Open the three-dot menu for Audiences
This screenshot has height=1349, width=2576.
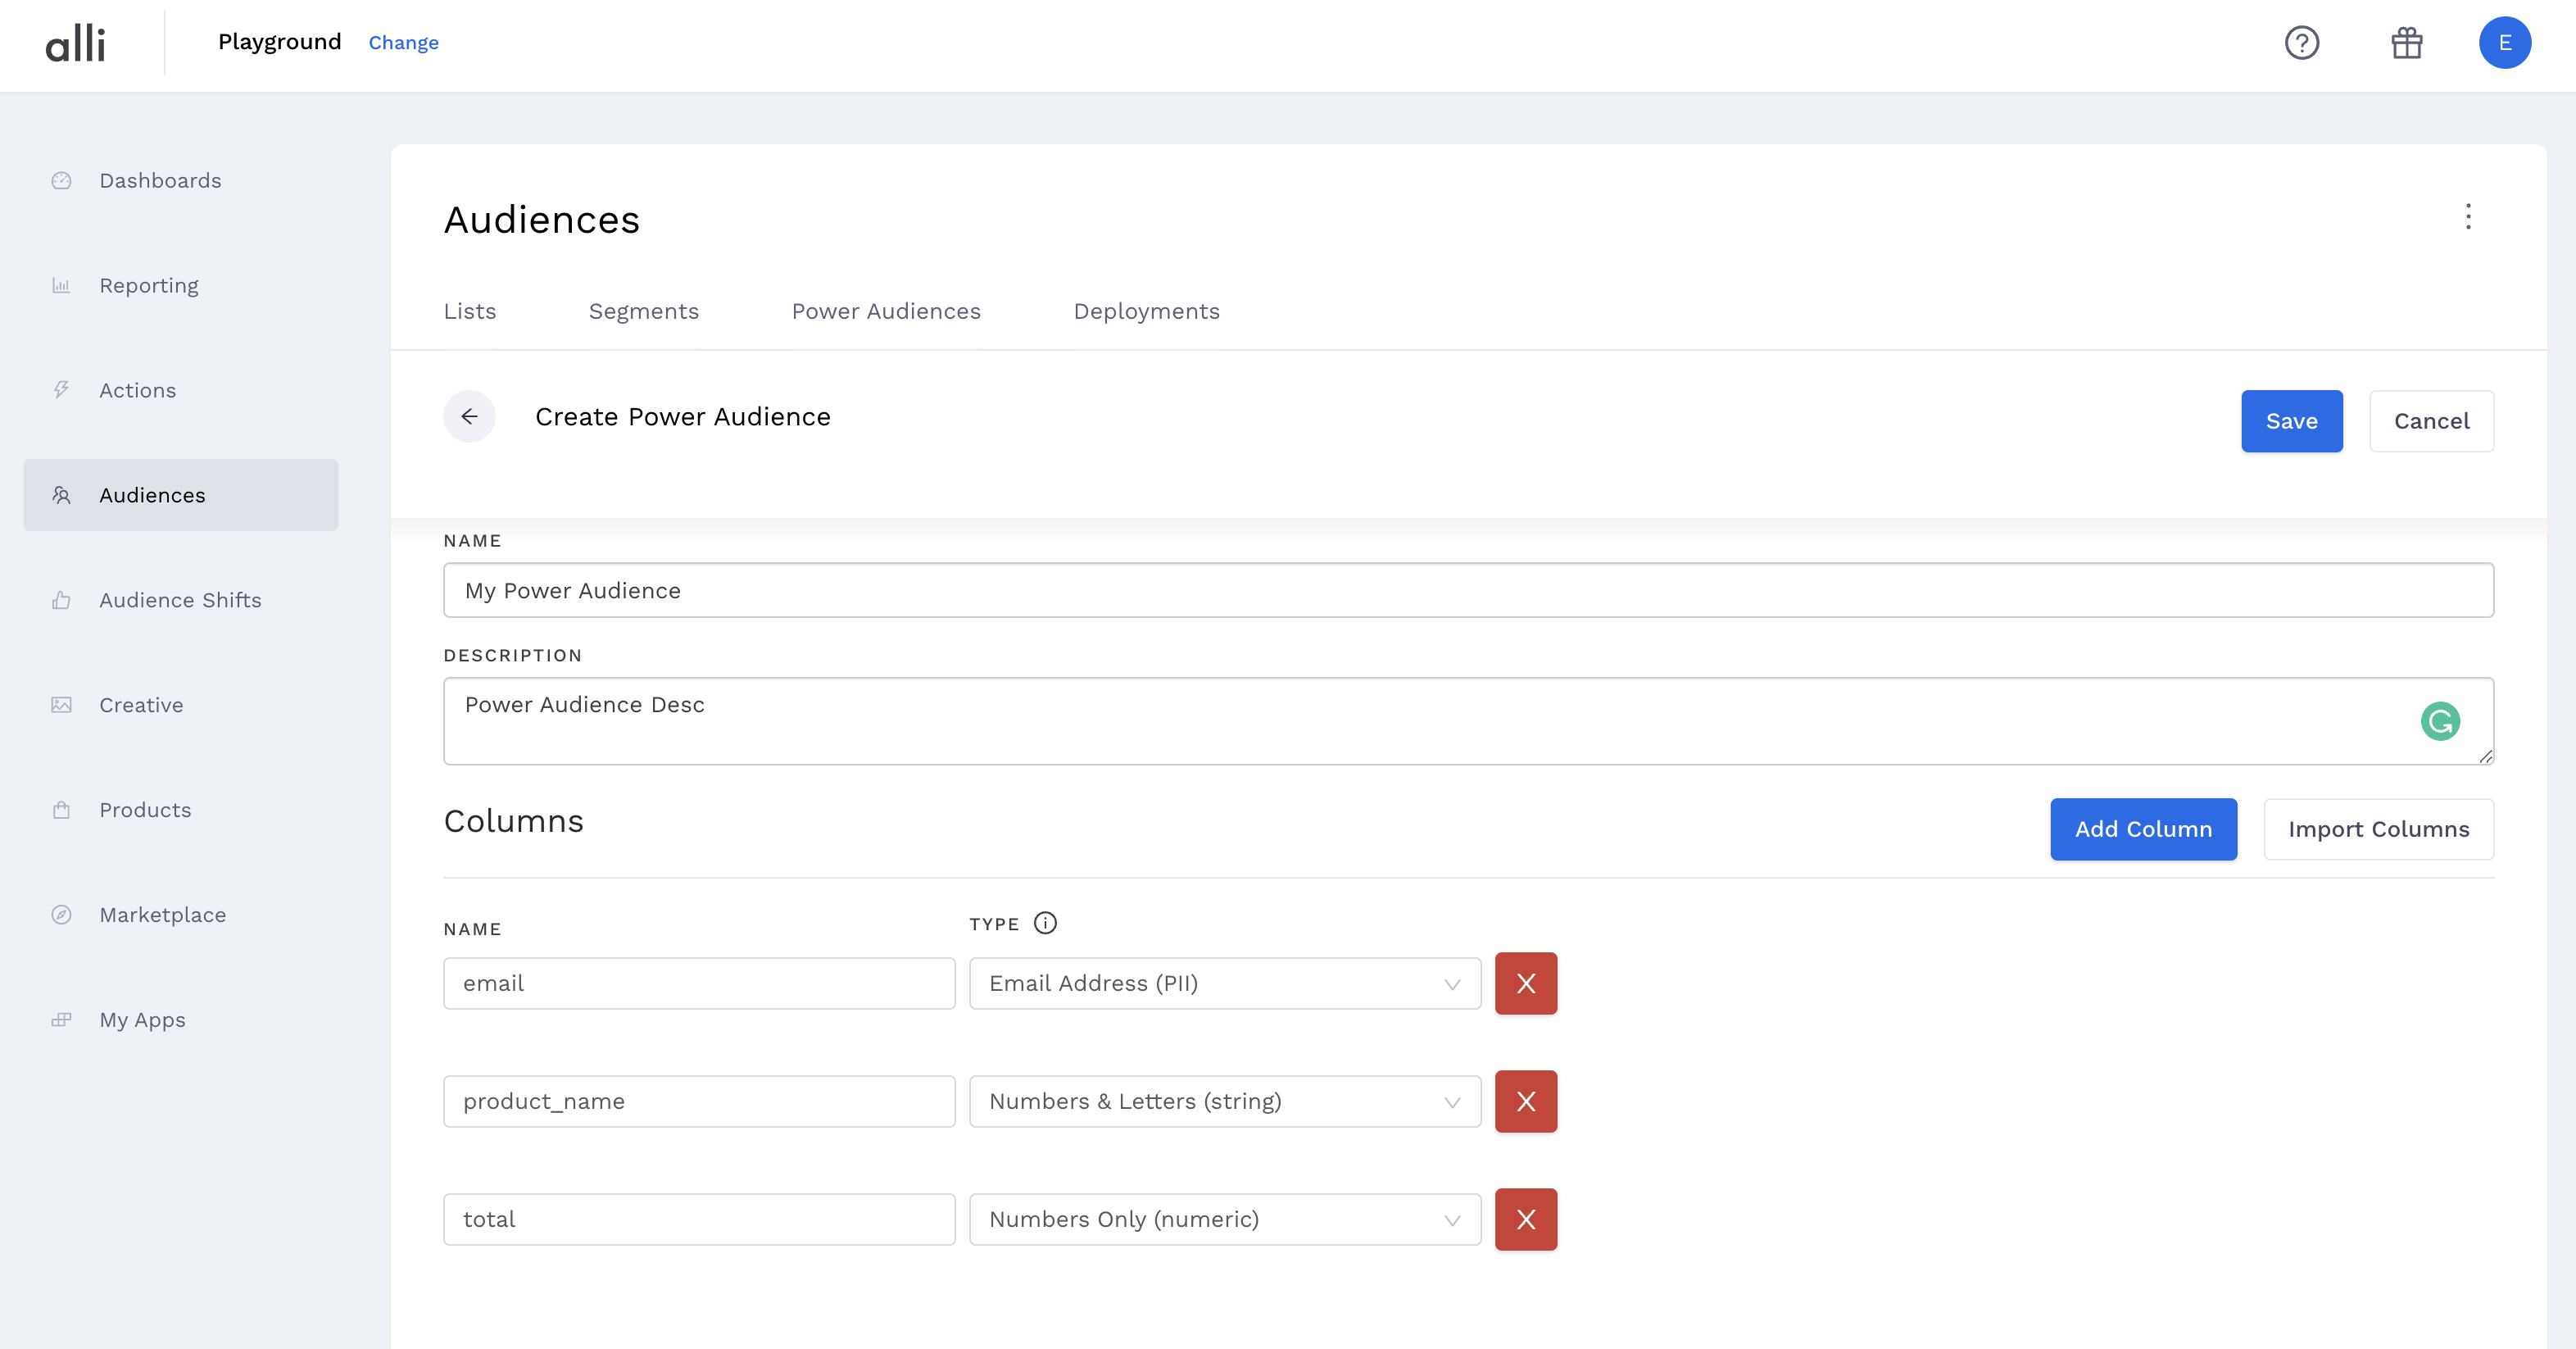(x=2468, y=217)
